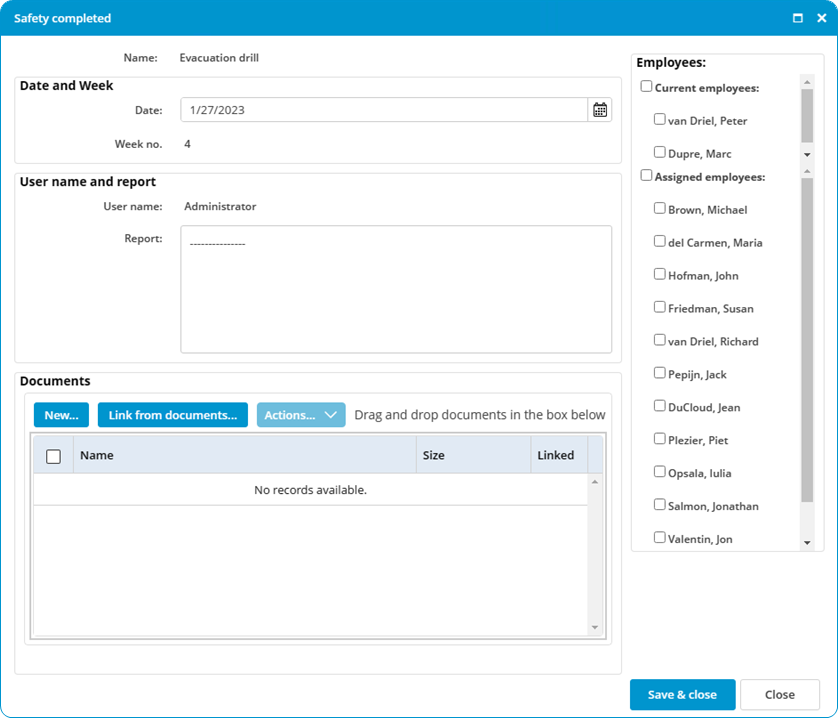Select the Valentin, Jon checkbox
Viewport: 838px width, 718px height.
[659, 537]
